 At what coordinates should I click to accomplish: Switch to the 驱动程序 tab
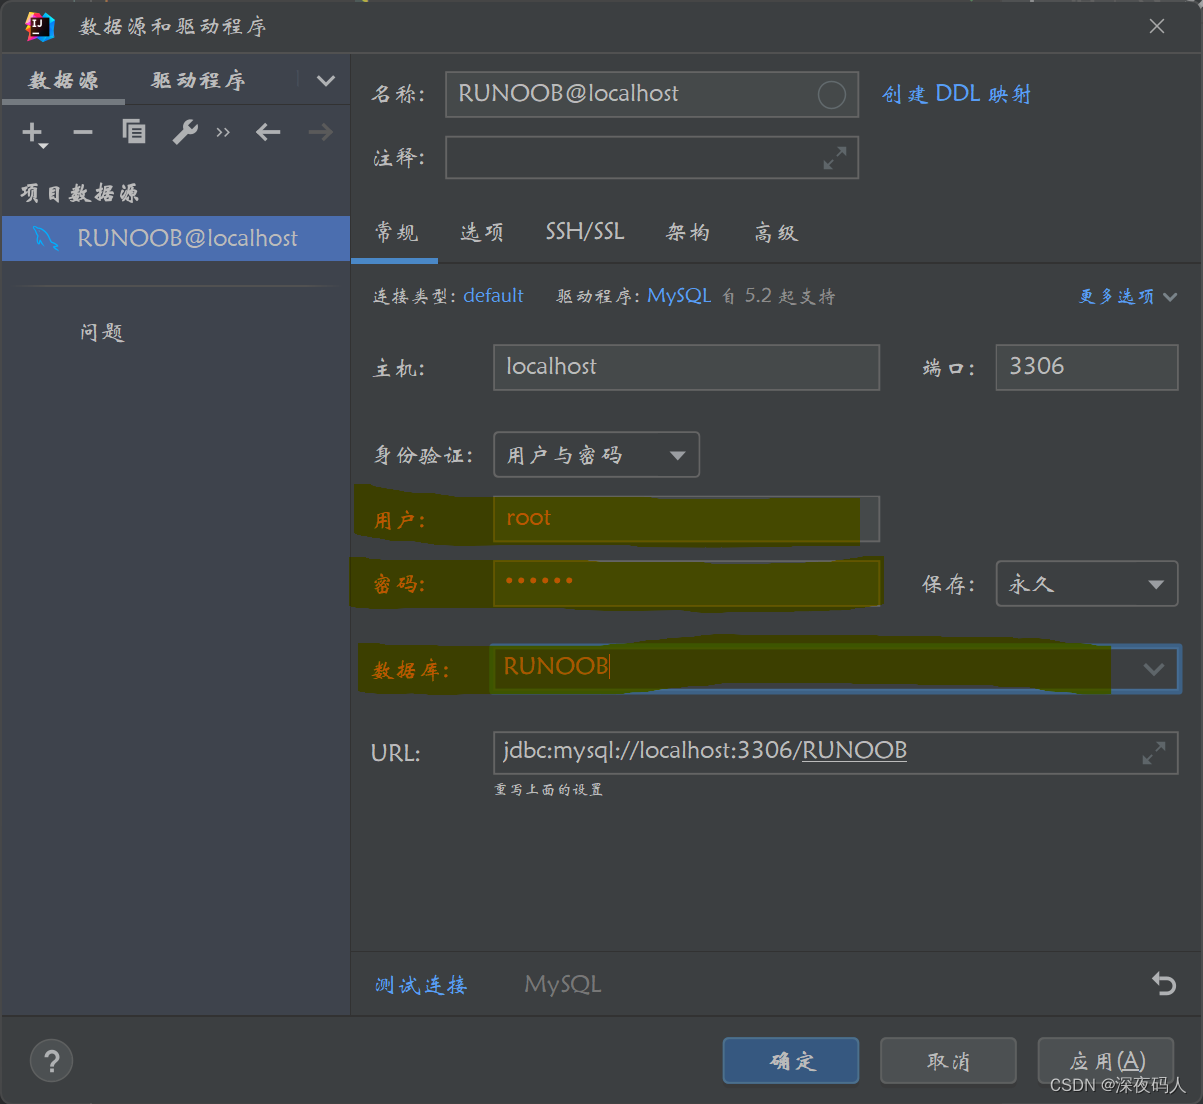tap(198, 80)
